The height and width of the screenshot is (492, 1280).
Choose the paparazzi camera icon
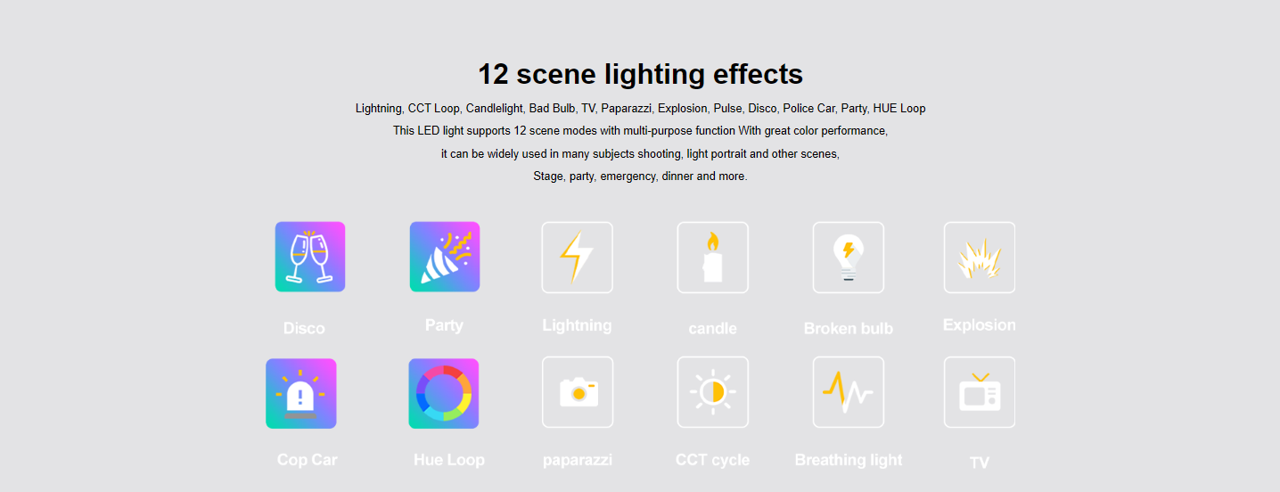[577, 392]
